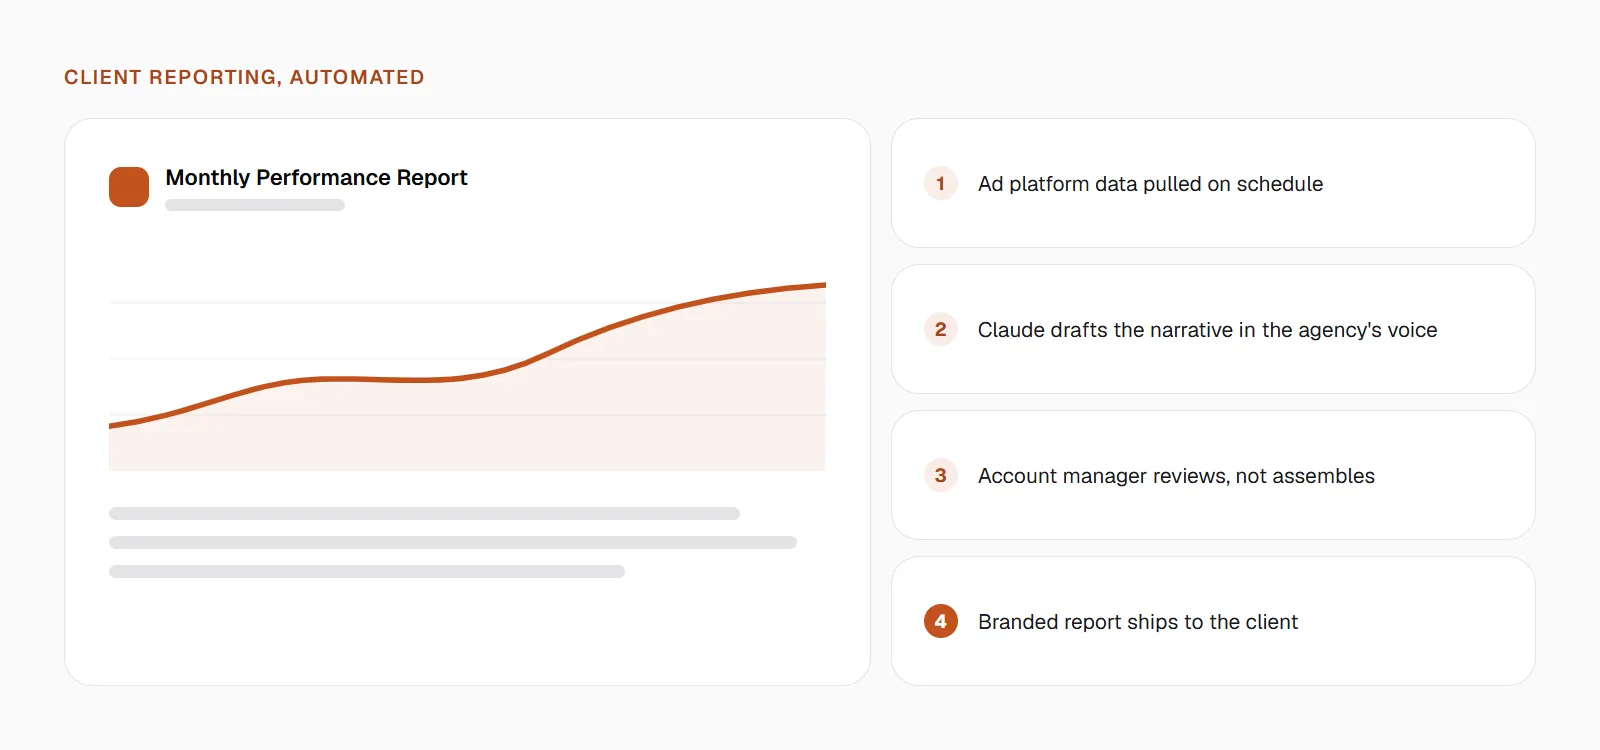Click the orange square logo beside the report title
Viewport: 1600px width, 750px height.
[x=129, y=187]
